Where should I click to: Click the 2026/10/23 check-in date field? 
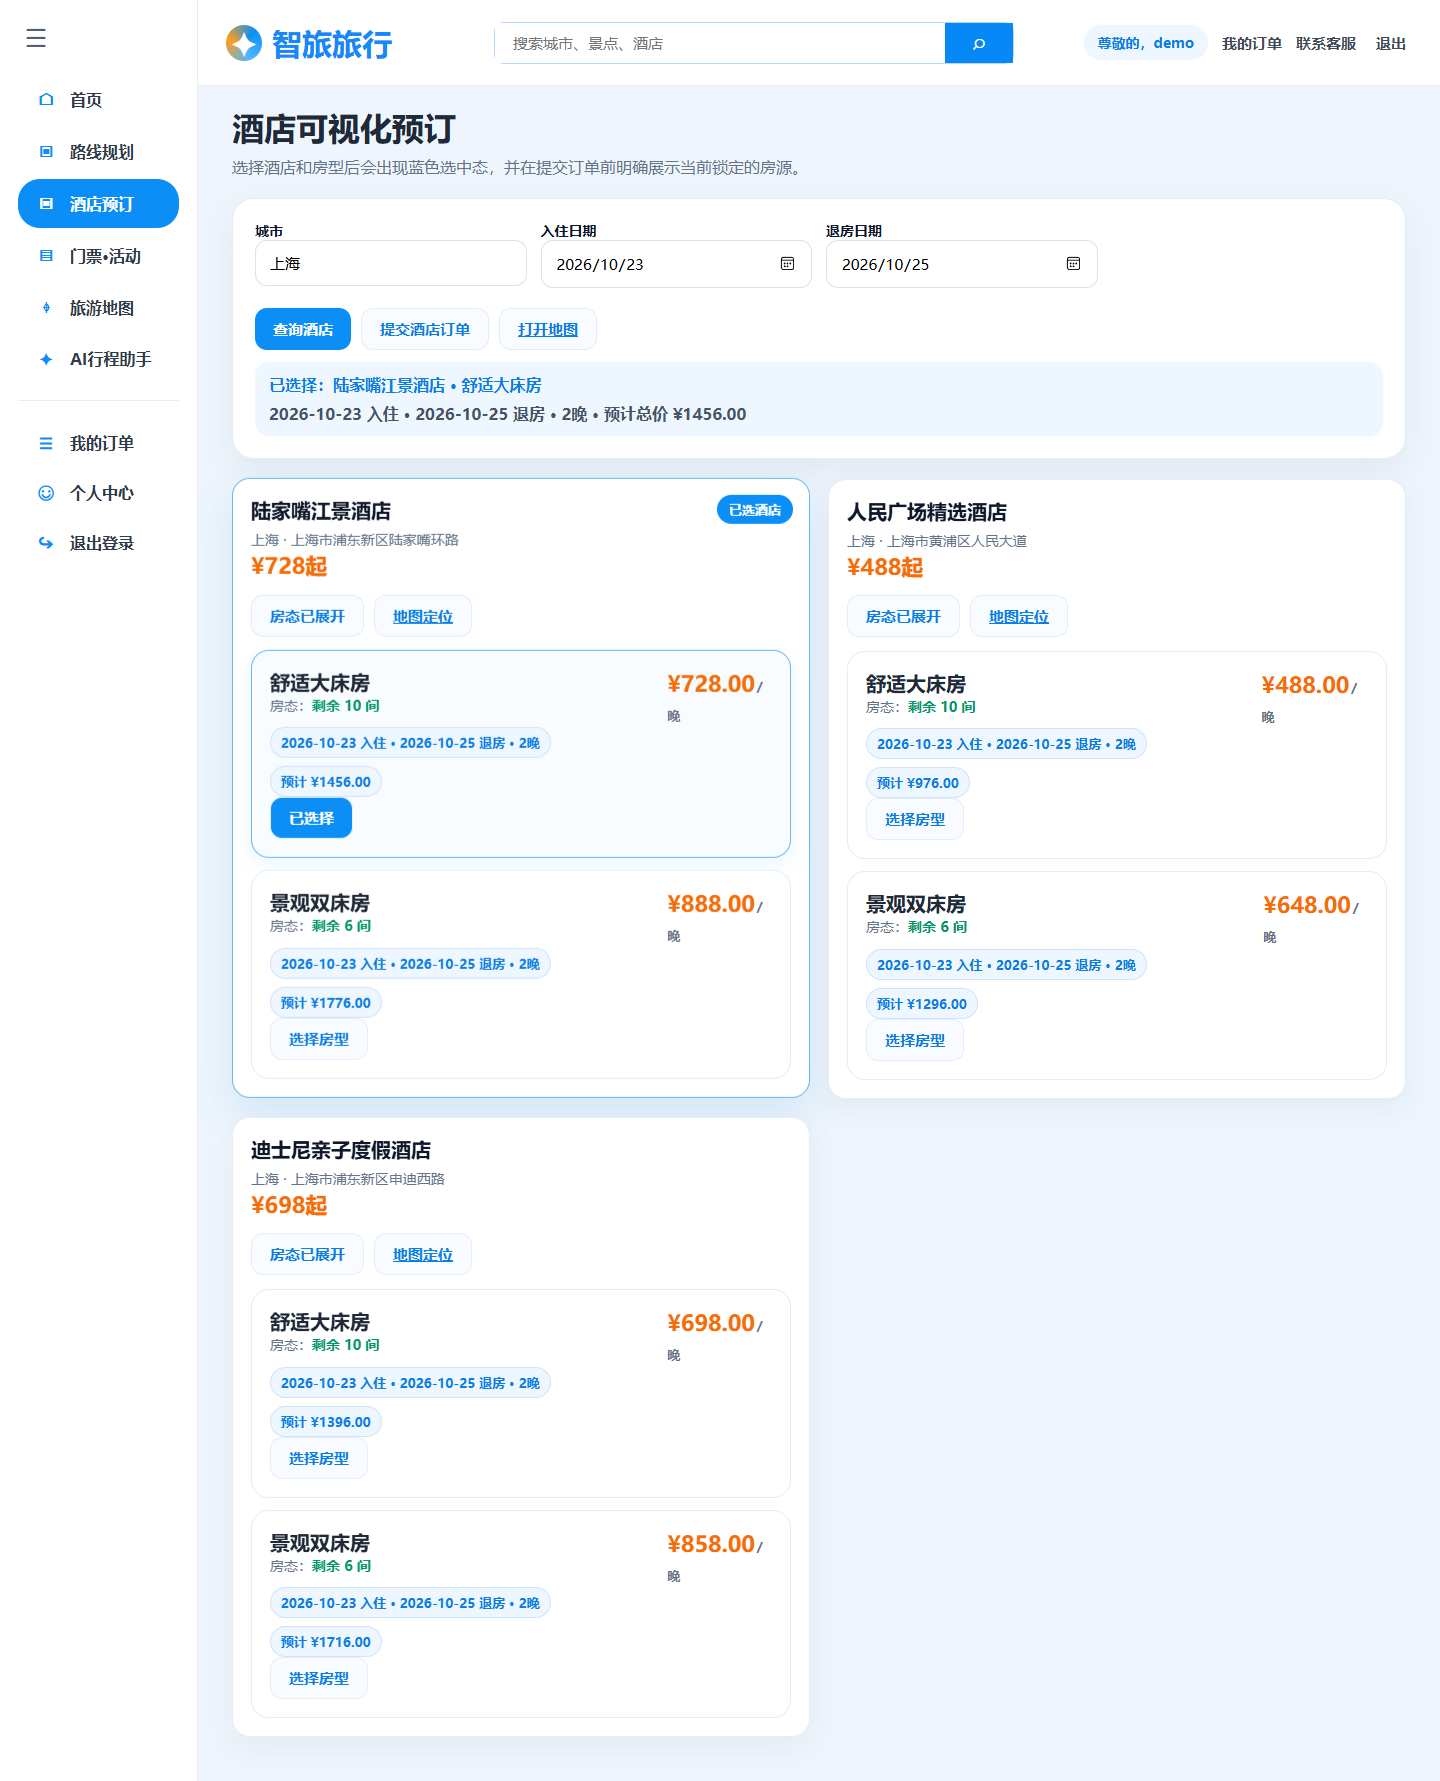[676, 264]
